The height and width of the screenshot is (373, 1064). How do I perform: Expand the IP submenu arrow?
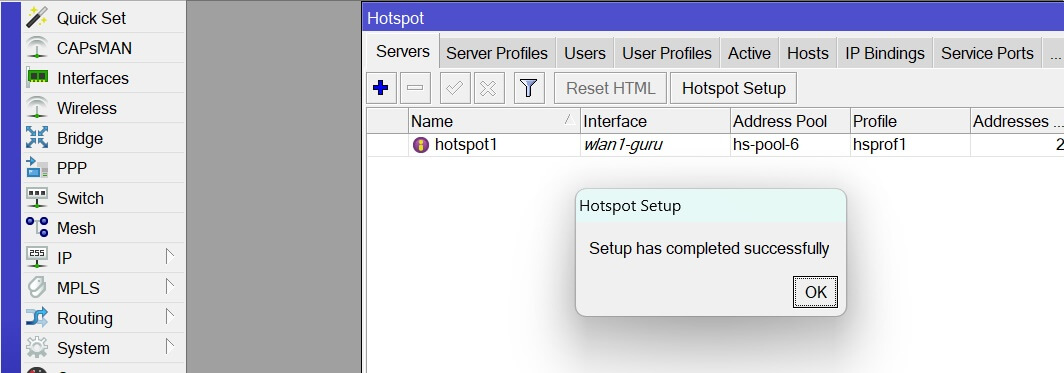[x=170, y=256]
